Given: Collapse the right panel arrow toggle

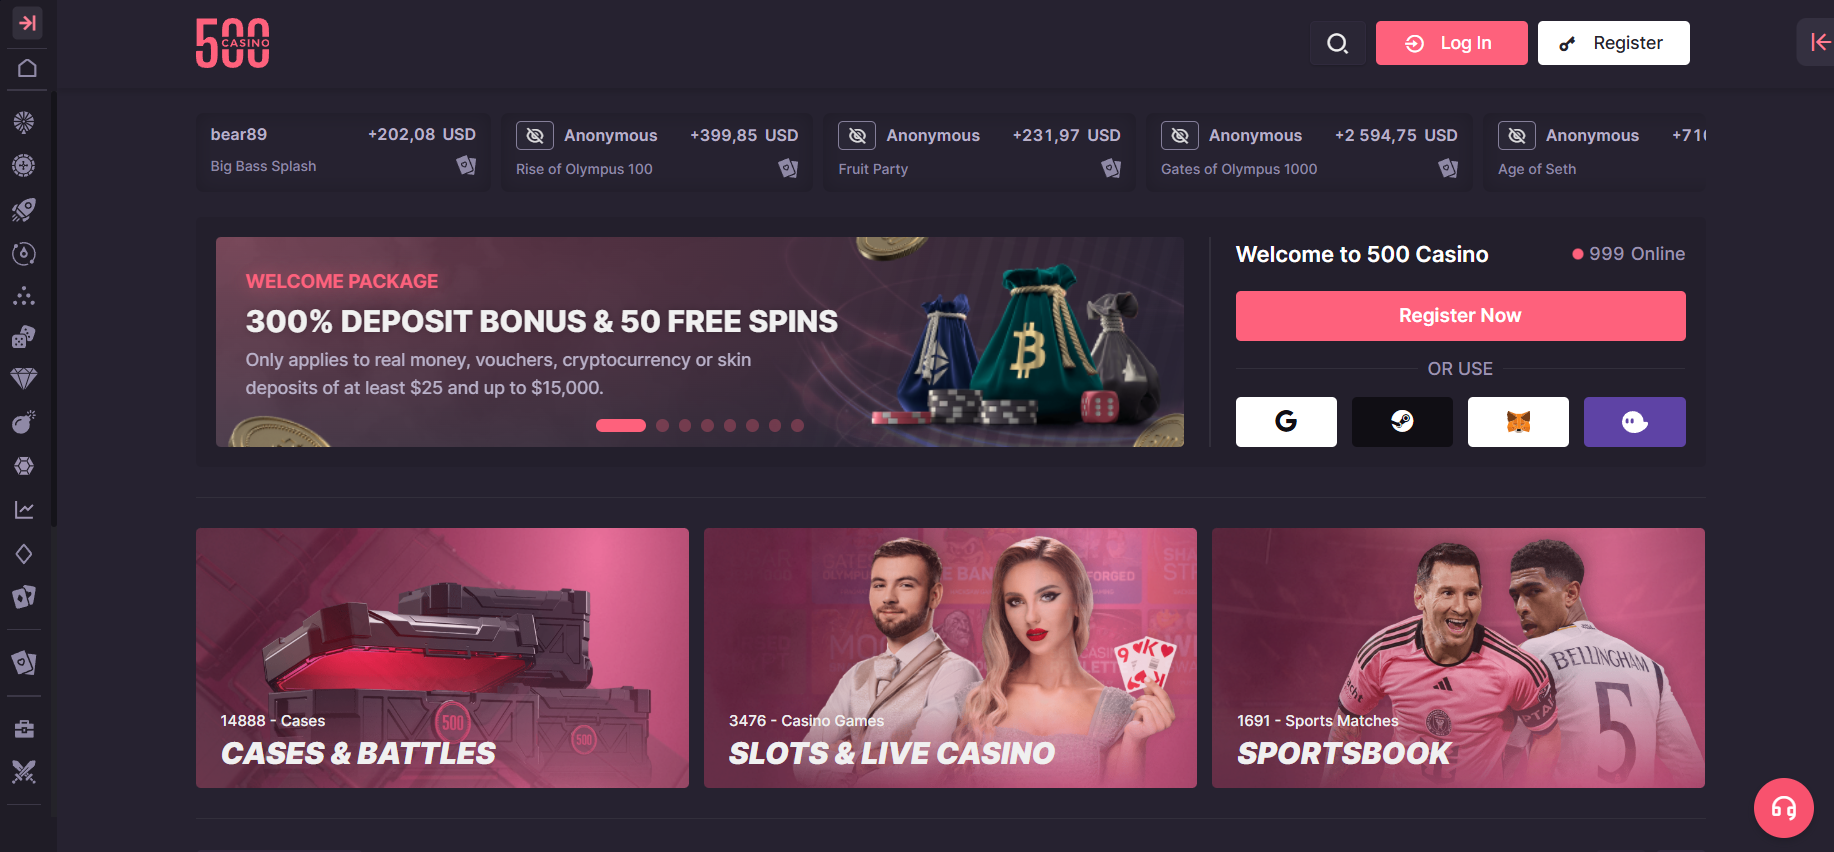Looking at the screenshot, I should coord(1819,42).
